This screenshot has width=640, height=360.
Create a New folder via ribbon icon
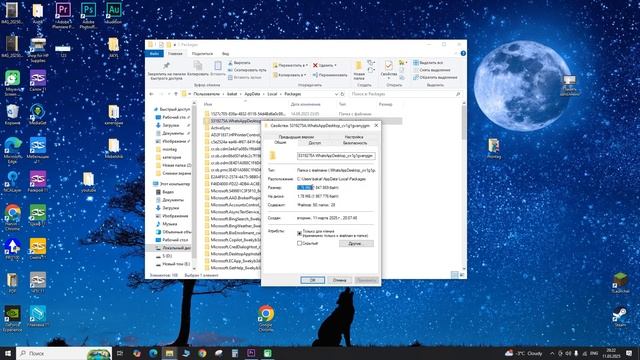(x=359, y=71)
